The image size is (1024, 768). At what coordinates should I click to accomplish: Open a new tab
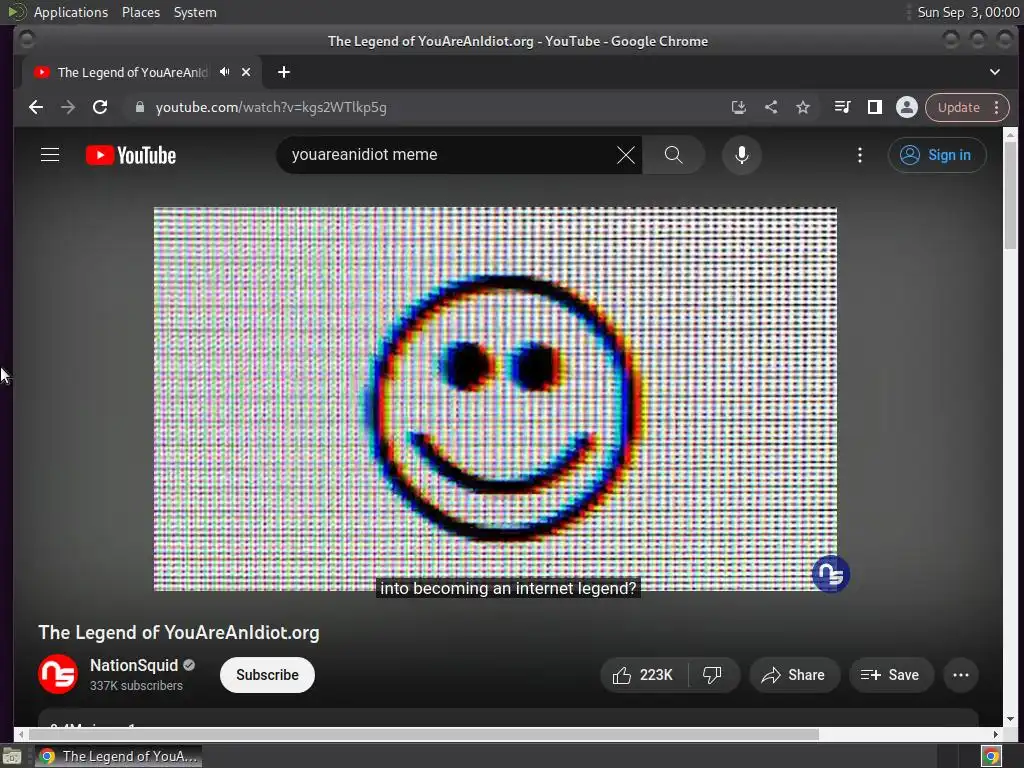click(x=283, y=72)
